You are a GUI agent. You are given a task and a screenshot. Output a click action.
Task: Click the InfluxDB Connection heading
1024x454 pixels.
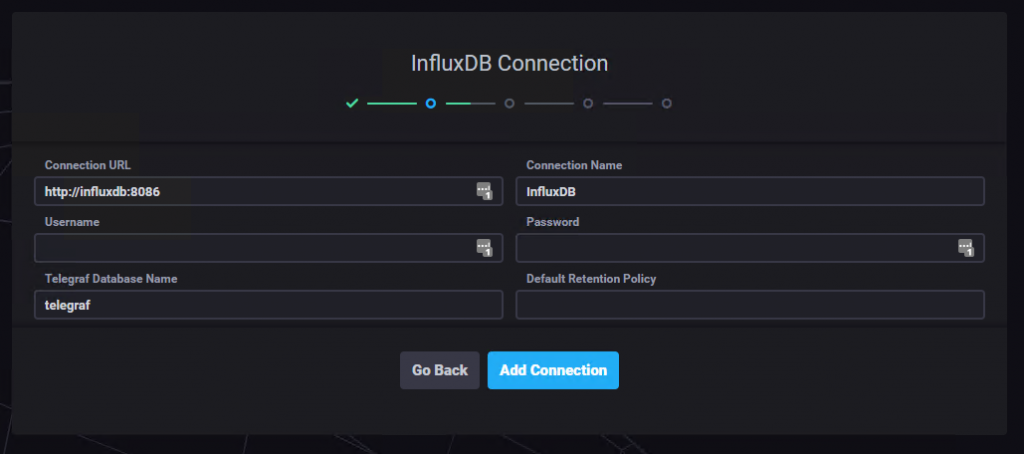509,63
